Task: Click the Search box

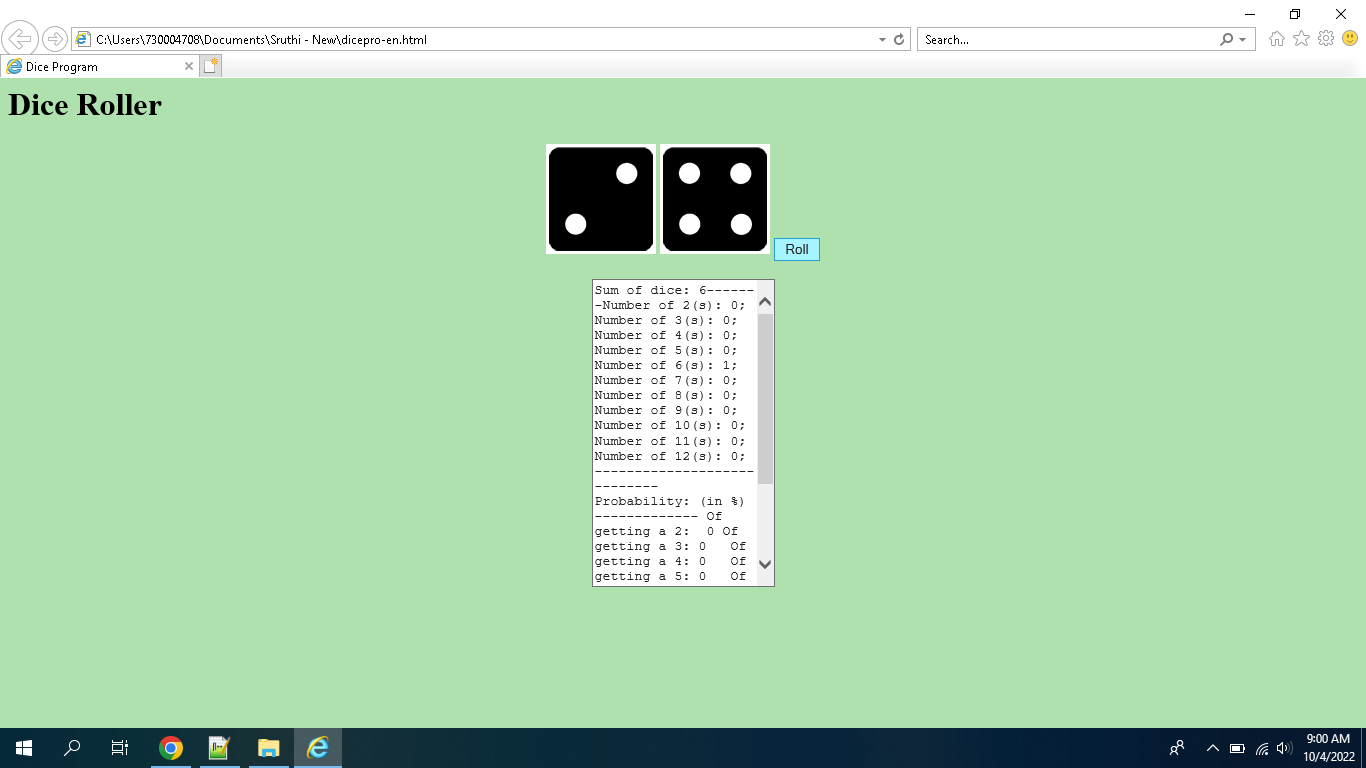Action: click(1066, 40)
